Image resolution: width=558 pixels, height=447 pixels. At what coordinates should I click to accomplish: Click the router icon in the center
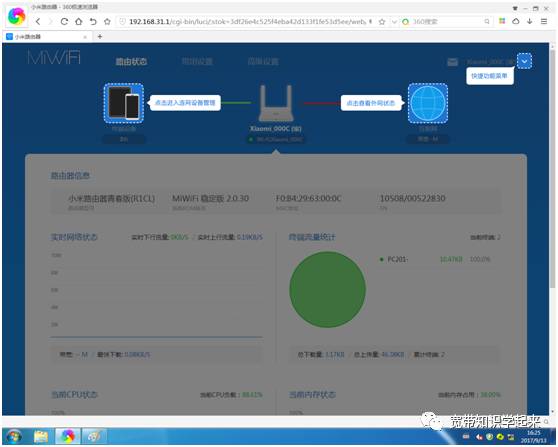[x=276, y=103]
